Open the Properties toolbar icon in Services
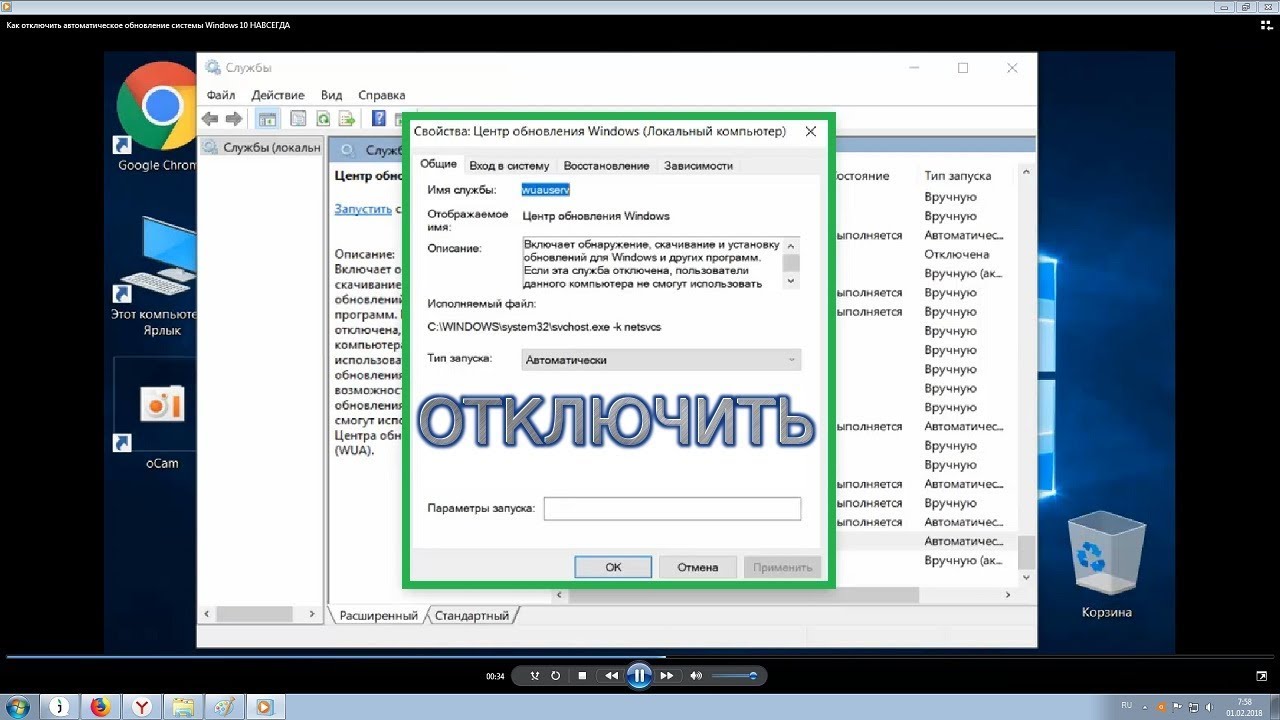Screen dimensions: 1280x720 pyautogui.click(x=298, y=119)
